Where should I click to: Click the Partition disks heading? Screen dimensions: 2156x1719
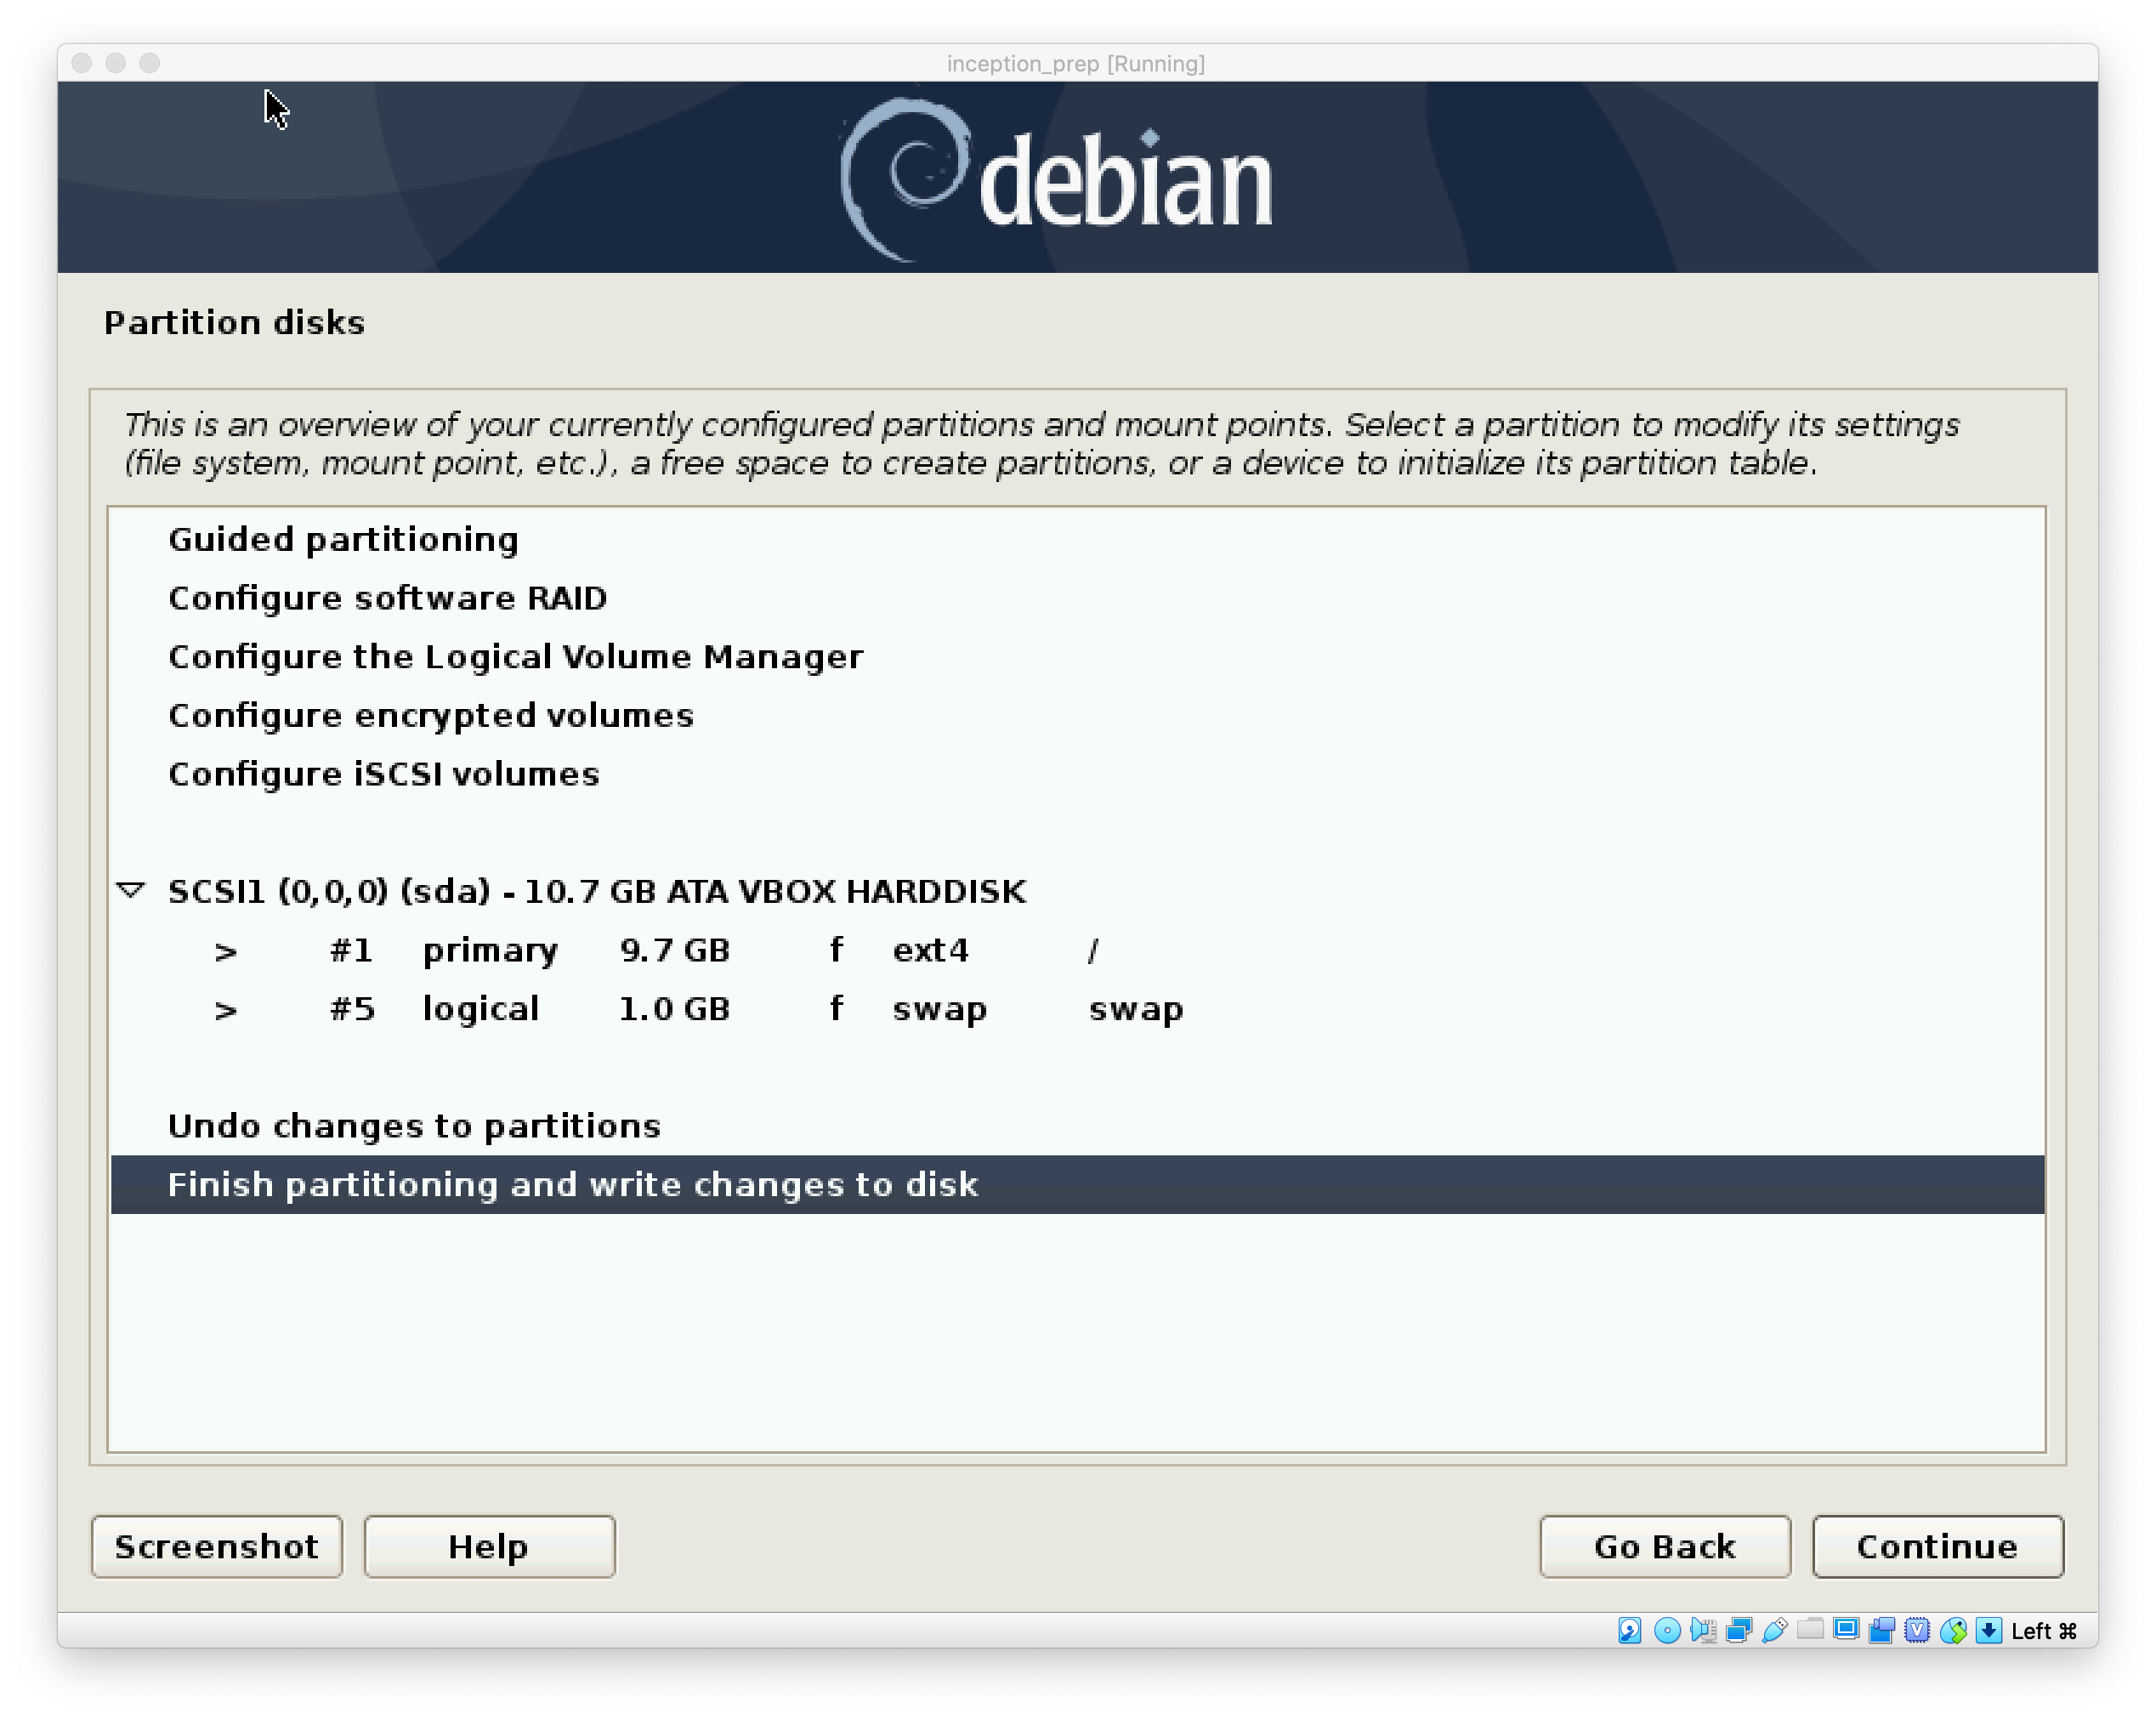click(x=234, y=323)
